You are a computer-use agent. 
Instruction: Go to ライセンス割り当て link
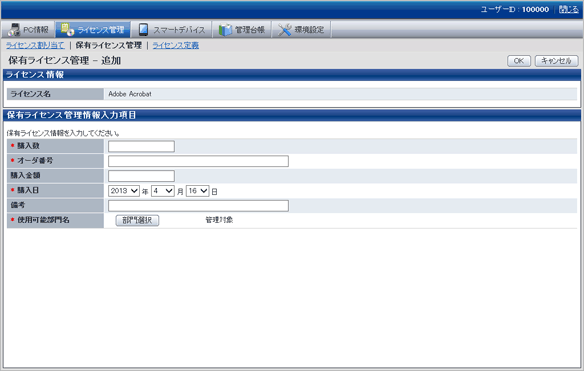coord(35,45)
